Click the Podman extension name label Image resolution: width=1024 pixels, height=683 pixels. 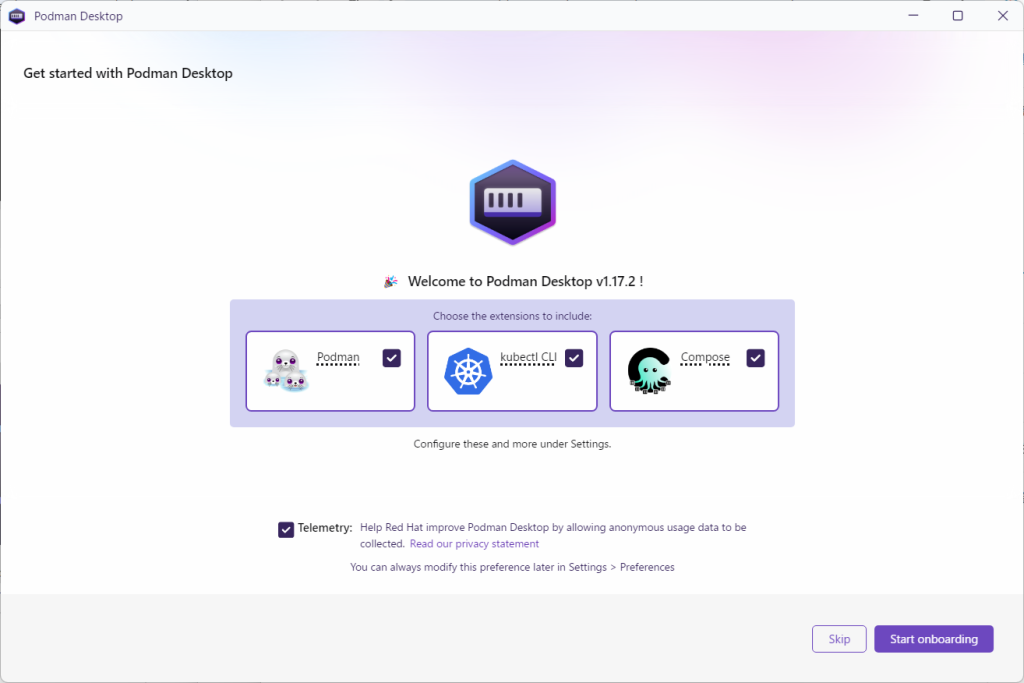(x=338, y=357)
